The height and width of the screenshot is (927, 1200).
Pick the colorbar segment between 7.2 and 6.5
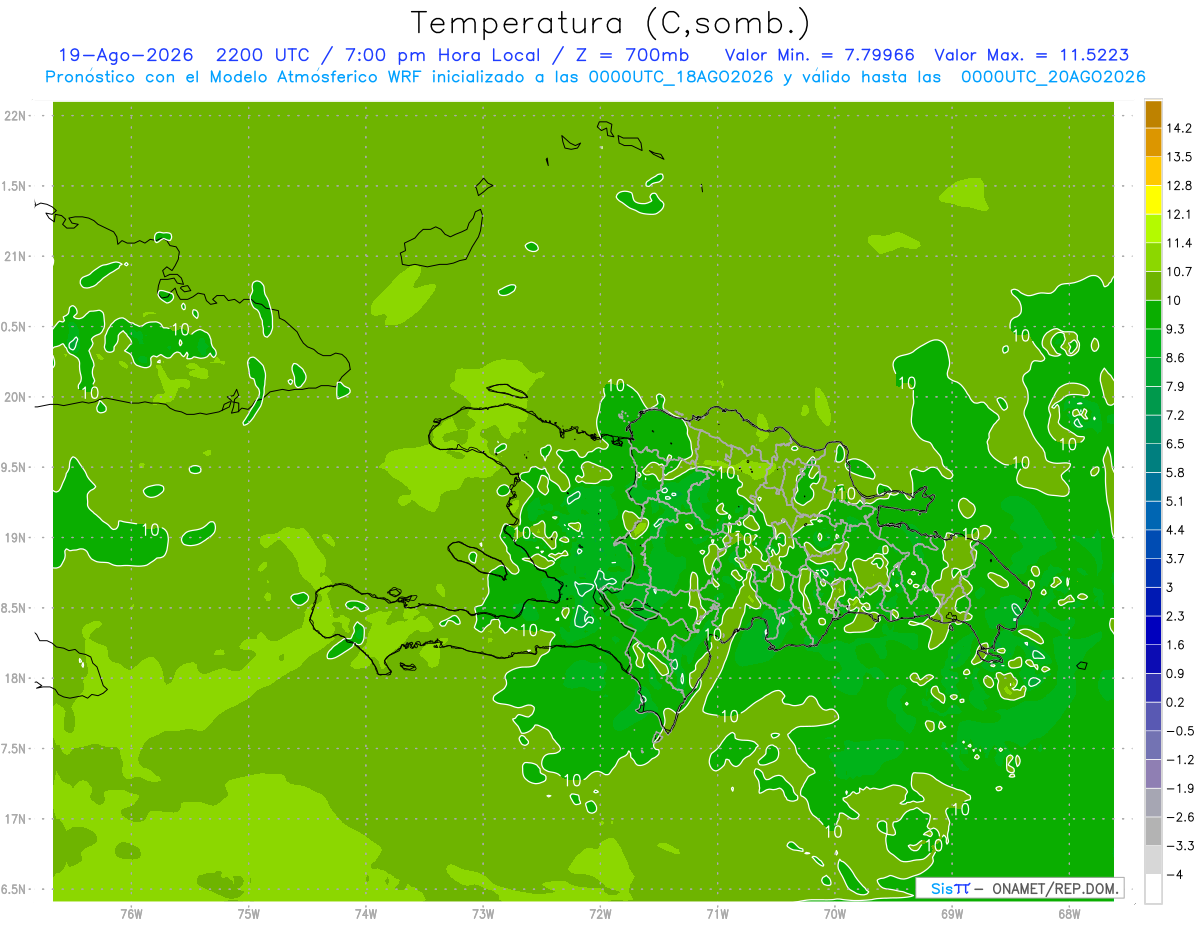click(1153, 430)
